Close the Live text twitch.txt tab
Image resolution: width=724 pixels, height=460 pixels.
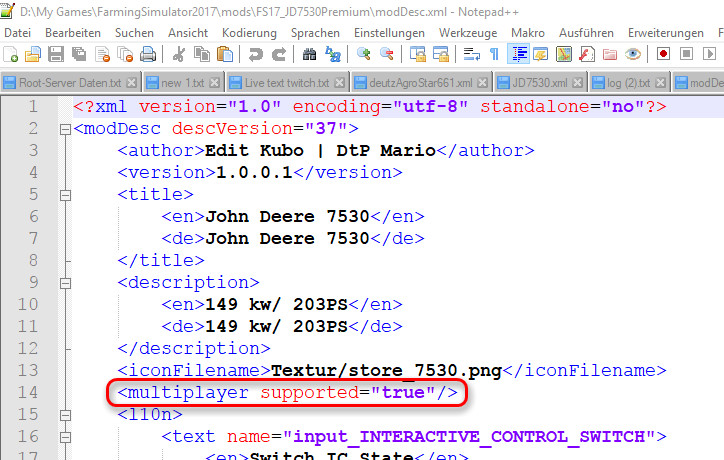click(x=339, y=83)
